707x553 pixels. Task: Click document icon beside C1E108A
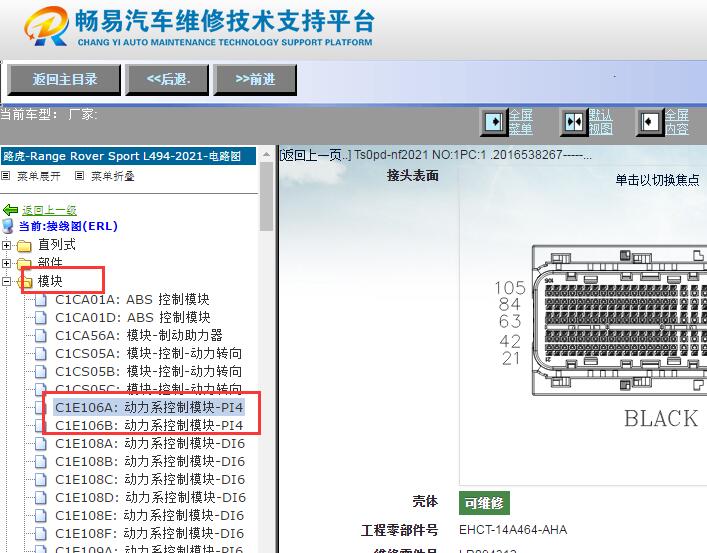coord(41,443)
